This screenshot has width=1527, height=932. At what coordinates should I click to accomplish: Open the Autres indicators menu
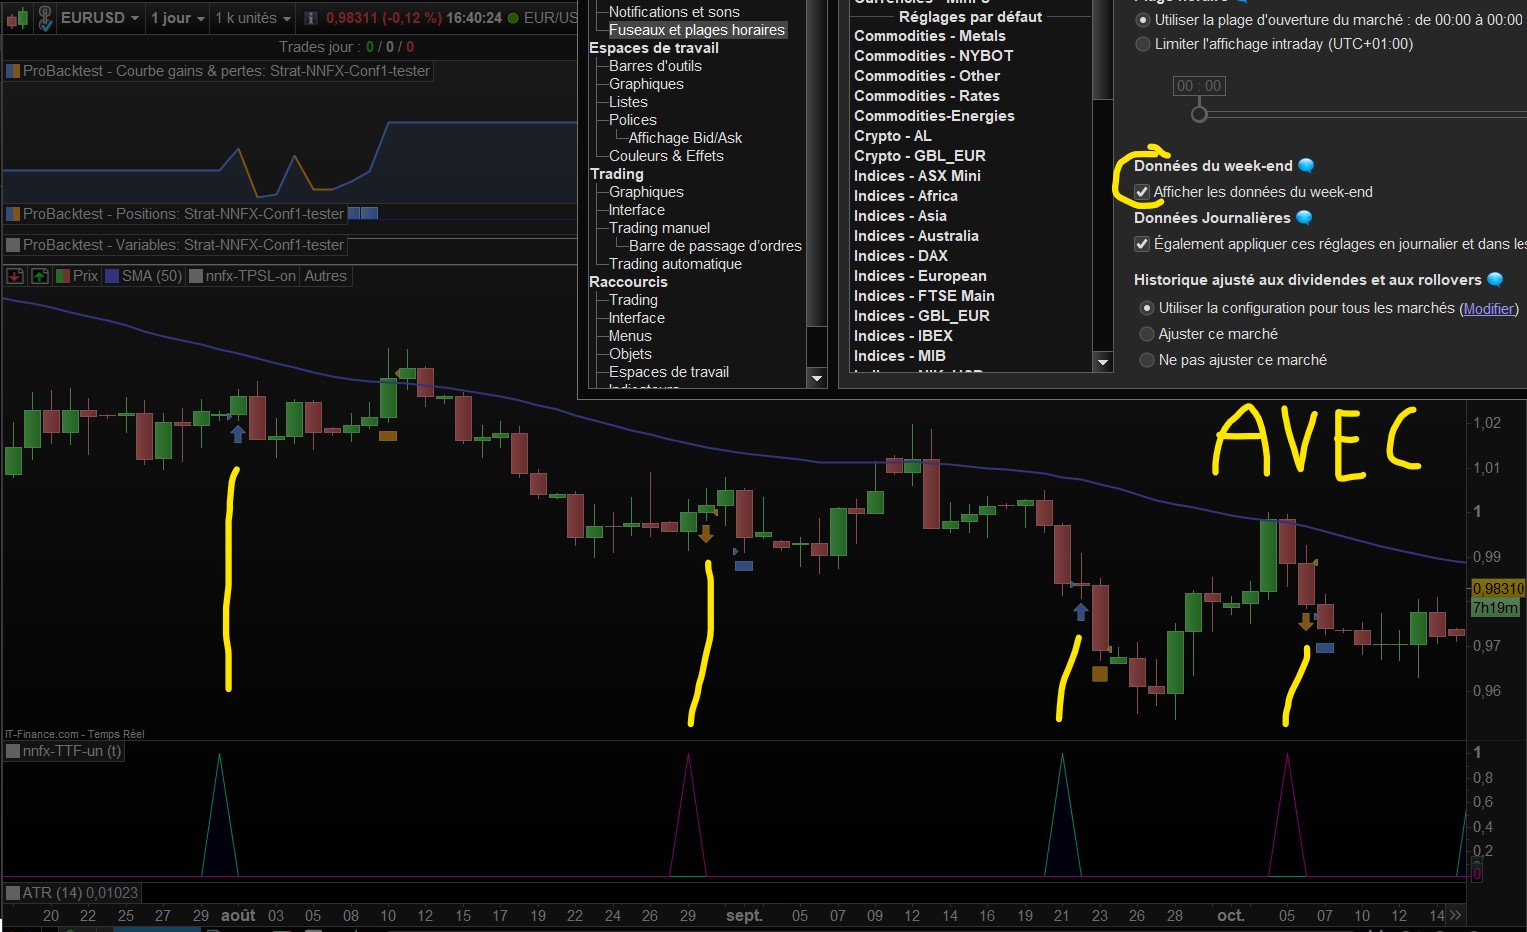pos(325,276)
